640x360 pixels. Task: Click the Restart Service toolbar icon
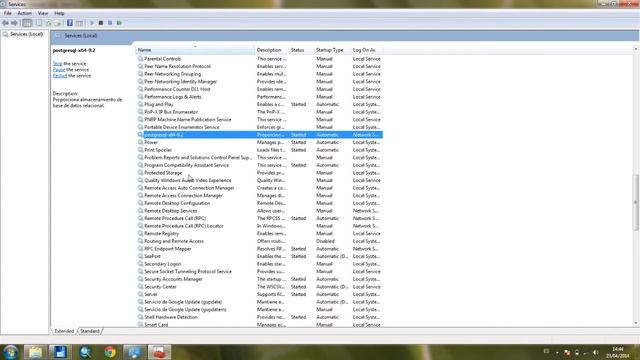tap(119, 23)
